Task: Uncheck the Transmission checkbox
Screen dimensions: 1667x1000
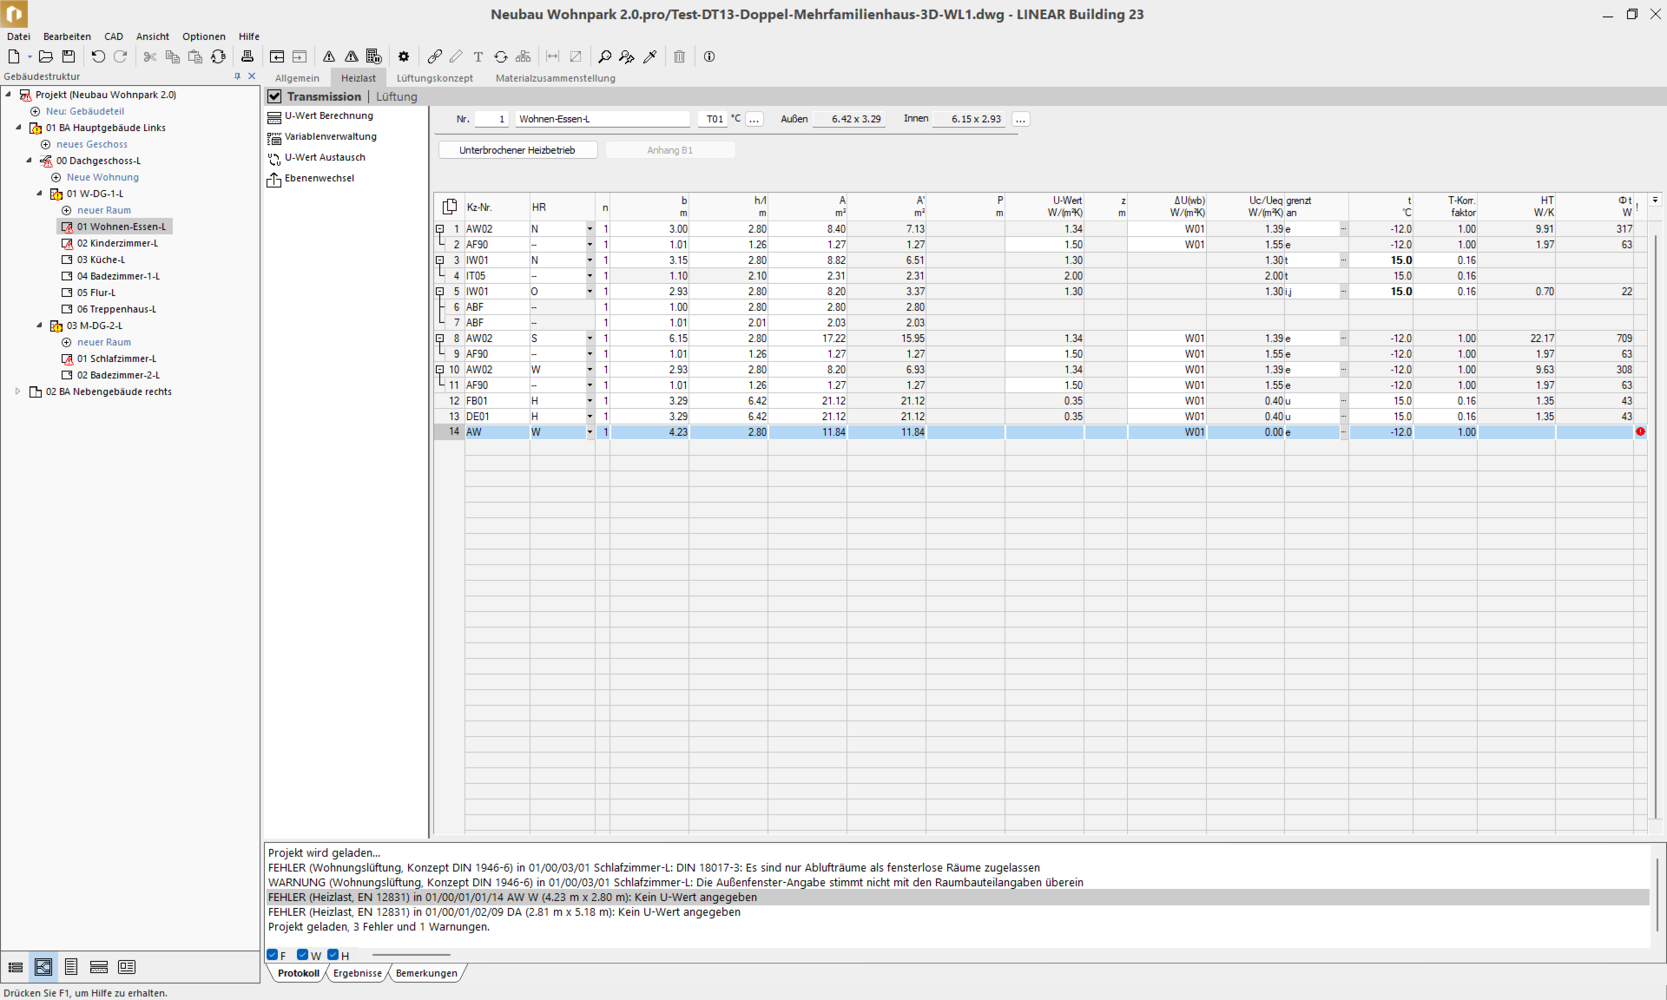Action: [274, 97]
